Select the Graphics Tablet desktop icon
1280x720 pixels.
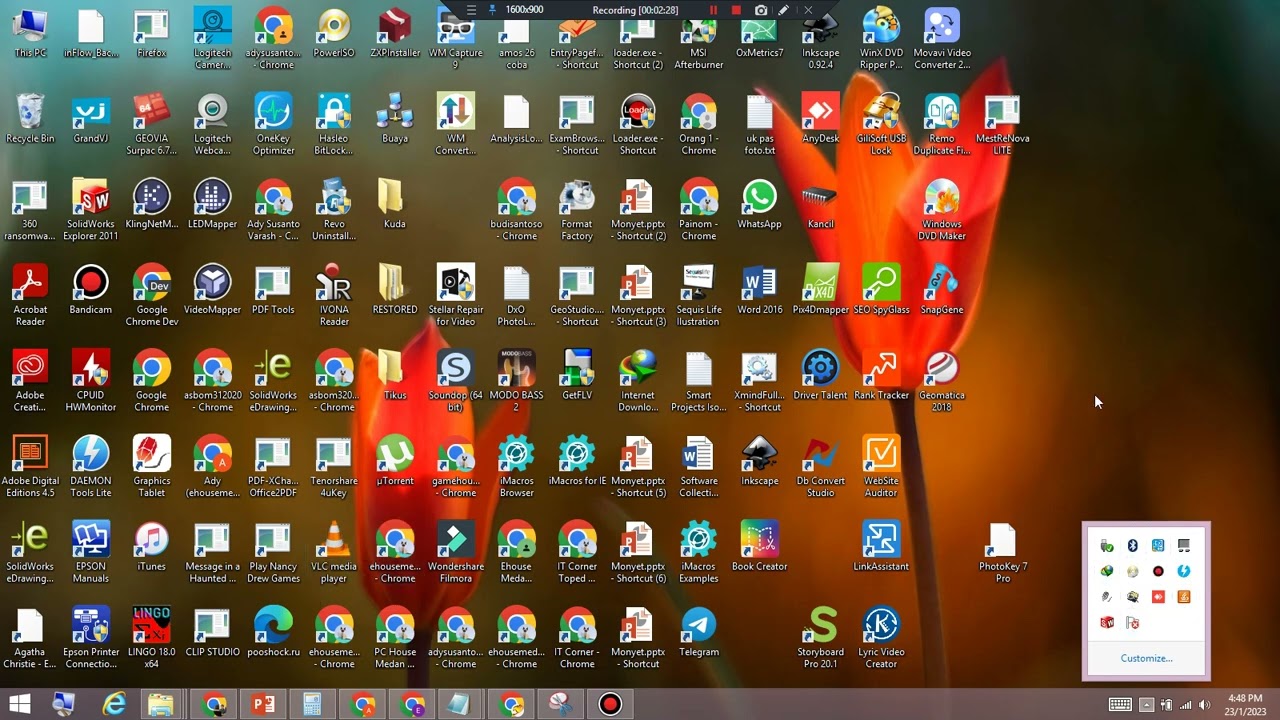[152, 466]
